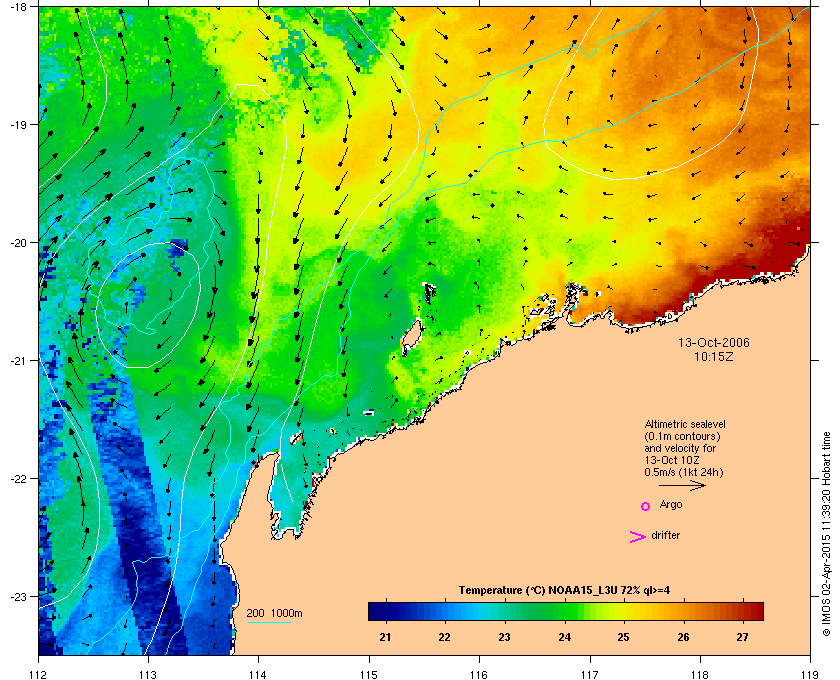Click longitude axis label 114
The width and height of the screenshot is (840, 680).
coord(258,675)
